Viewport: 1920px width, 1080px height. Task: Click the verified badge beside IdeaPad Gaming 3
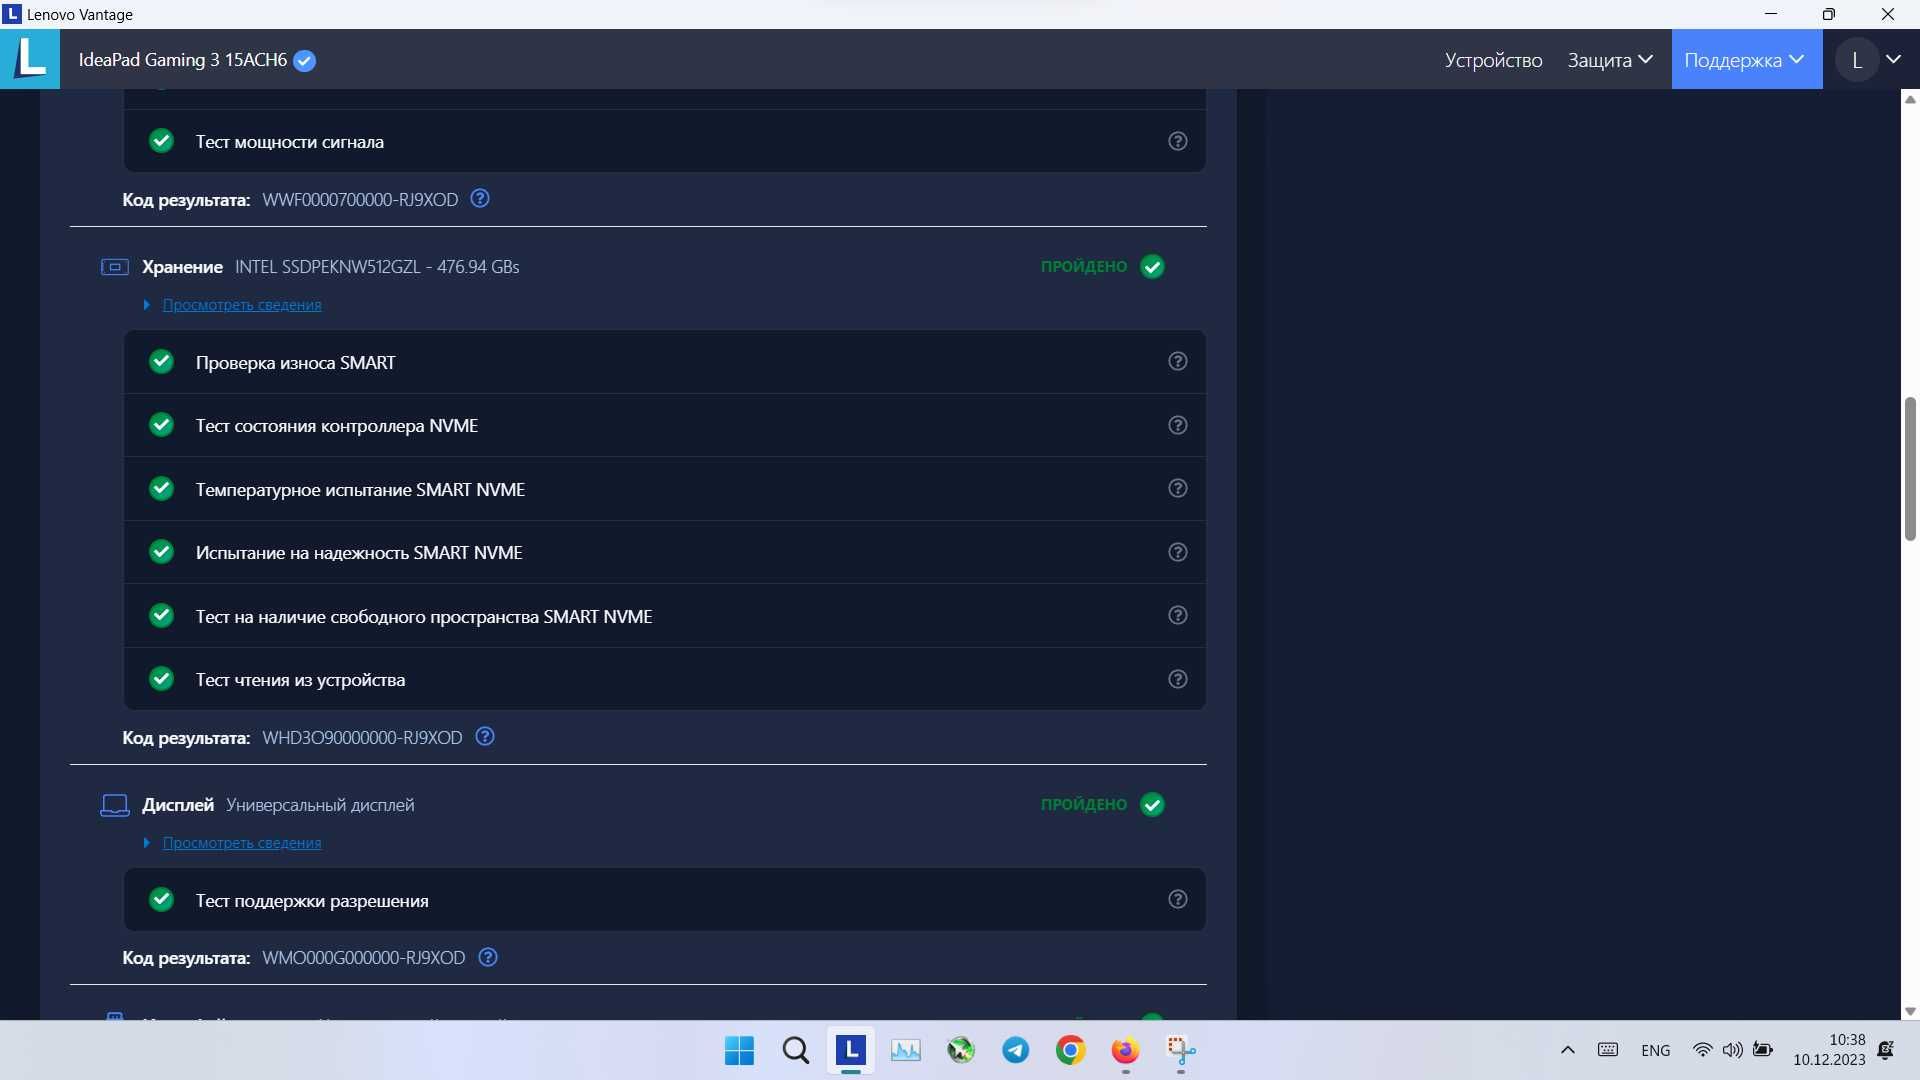305,60
